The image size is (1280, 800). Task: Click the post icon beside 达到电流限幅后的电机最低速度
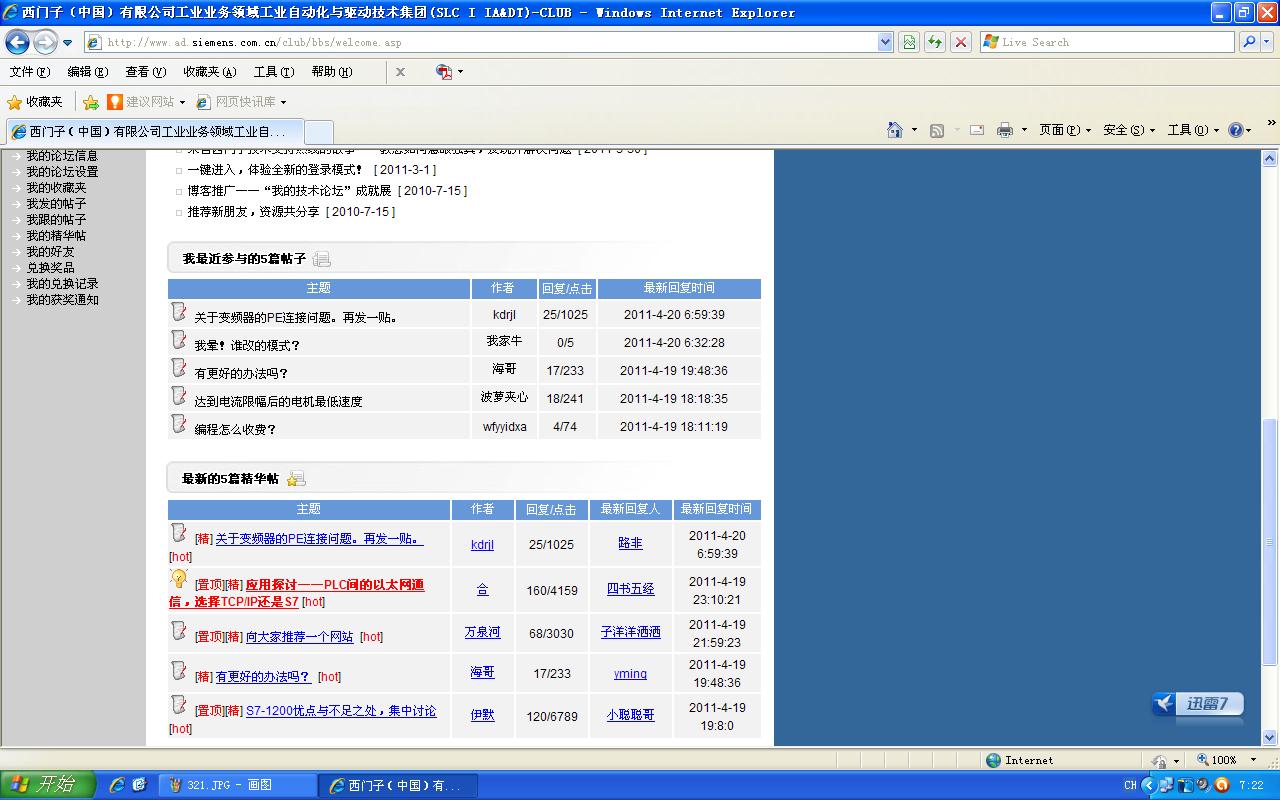click(179, 396)
